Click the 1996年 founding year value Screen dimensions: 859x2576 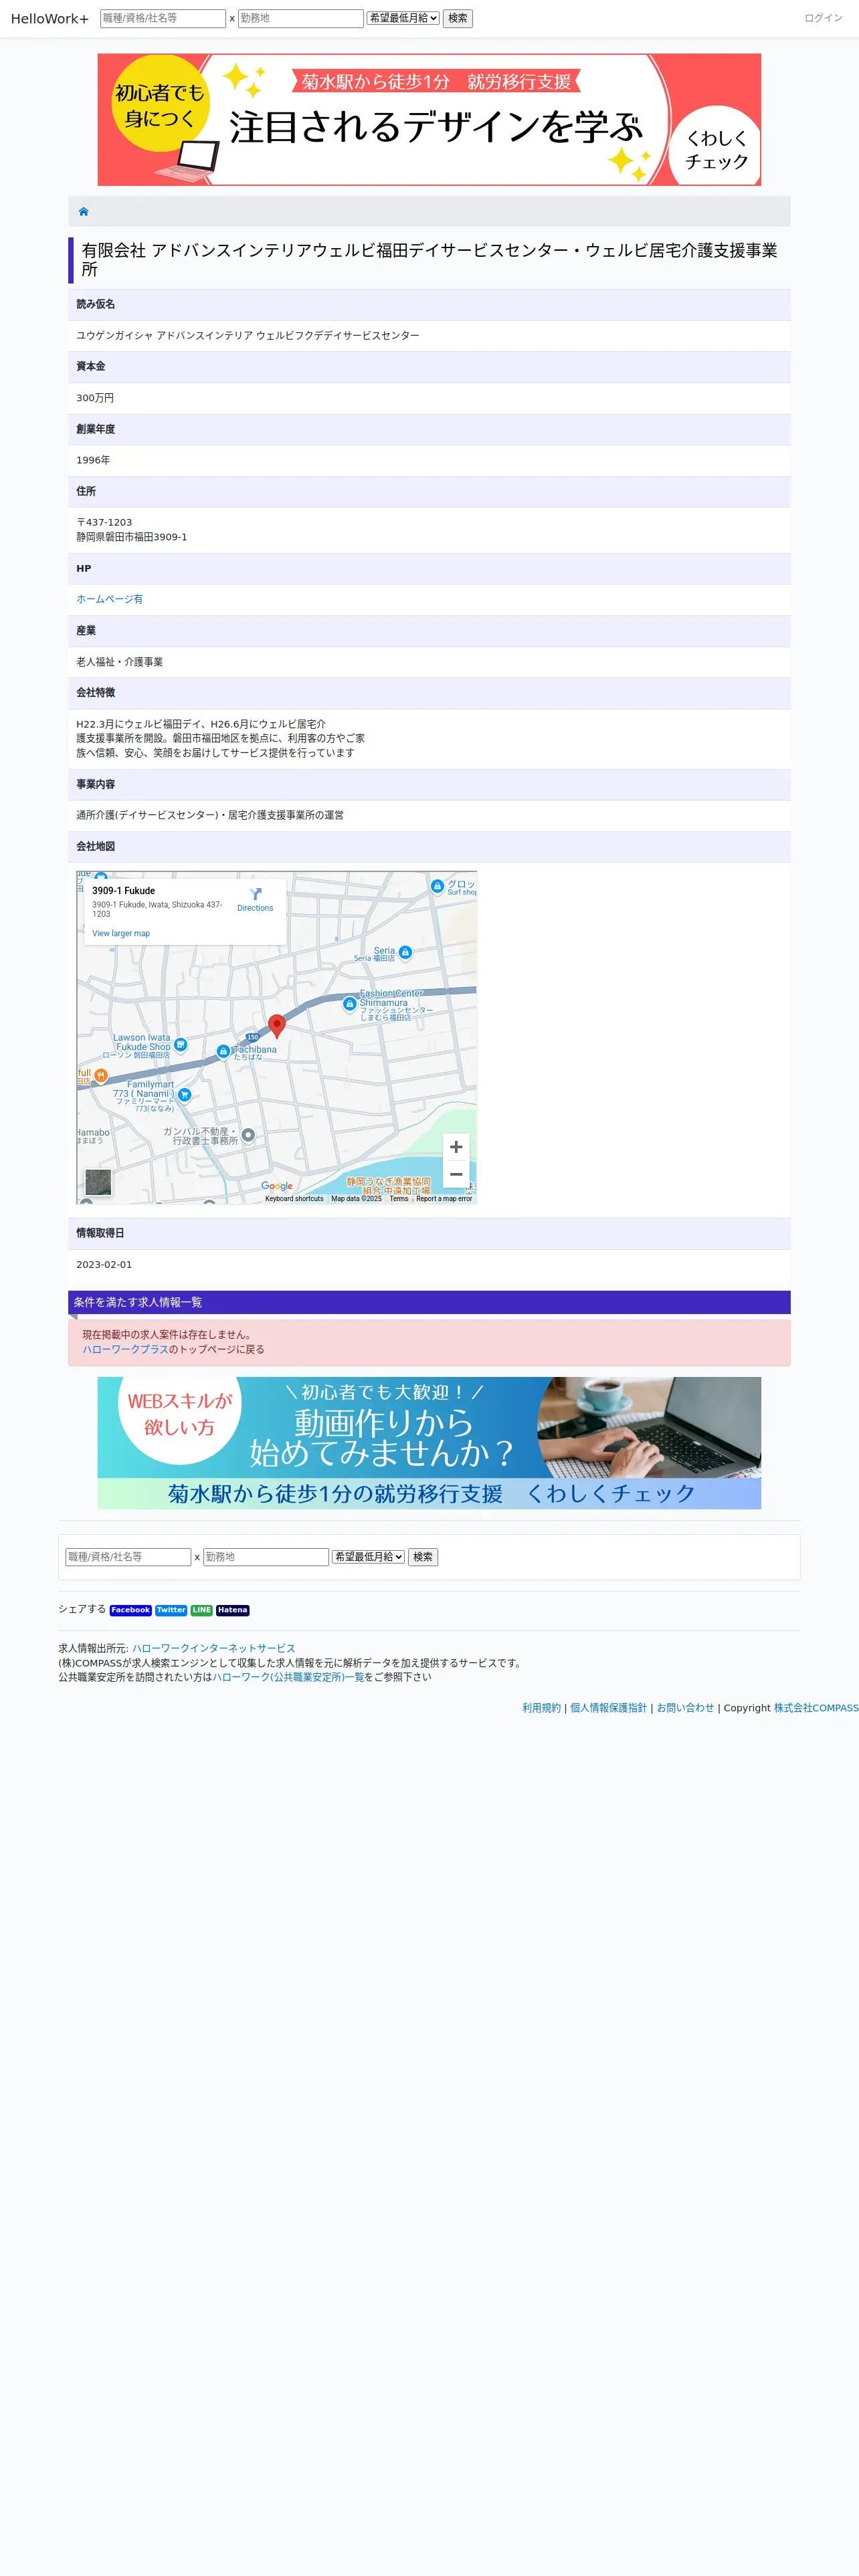[x=93, y=460]
